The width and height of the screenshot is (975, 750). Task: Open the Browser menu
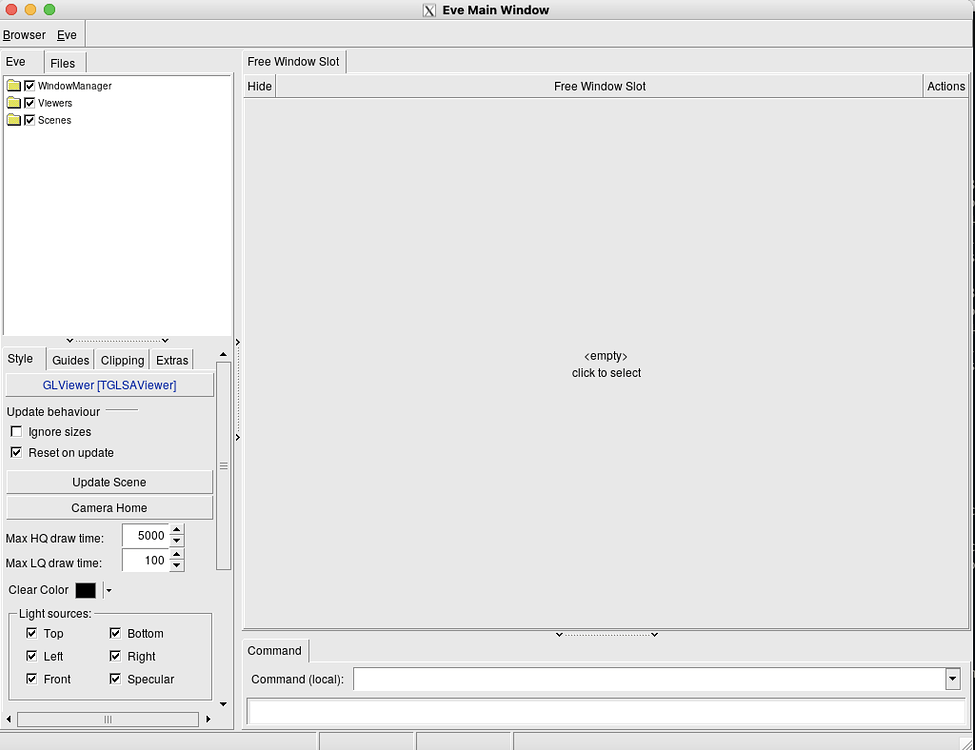click(24, 35)
